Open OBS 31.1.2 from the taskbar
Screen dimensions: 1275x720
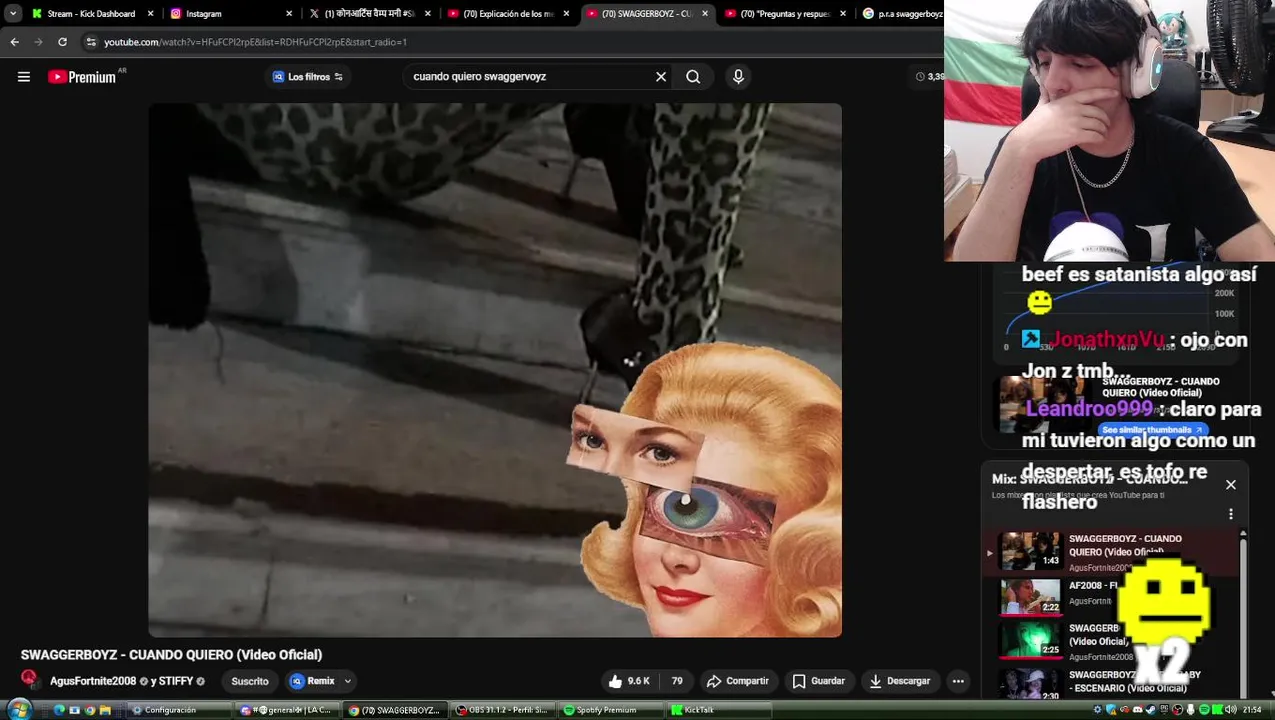502,710
